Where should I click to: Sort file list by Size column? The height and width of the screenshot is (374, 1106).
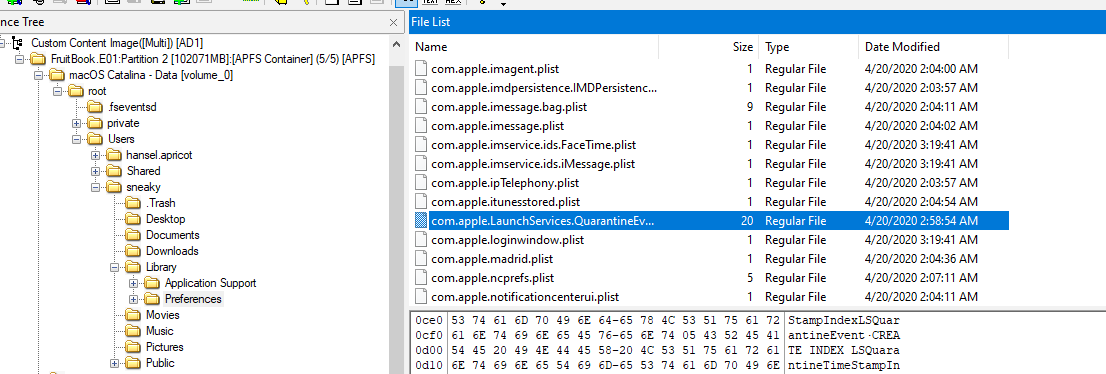coord(708,47)
